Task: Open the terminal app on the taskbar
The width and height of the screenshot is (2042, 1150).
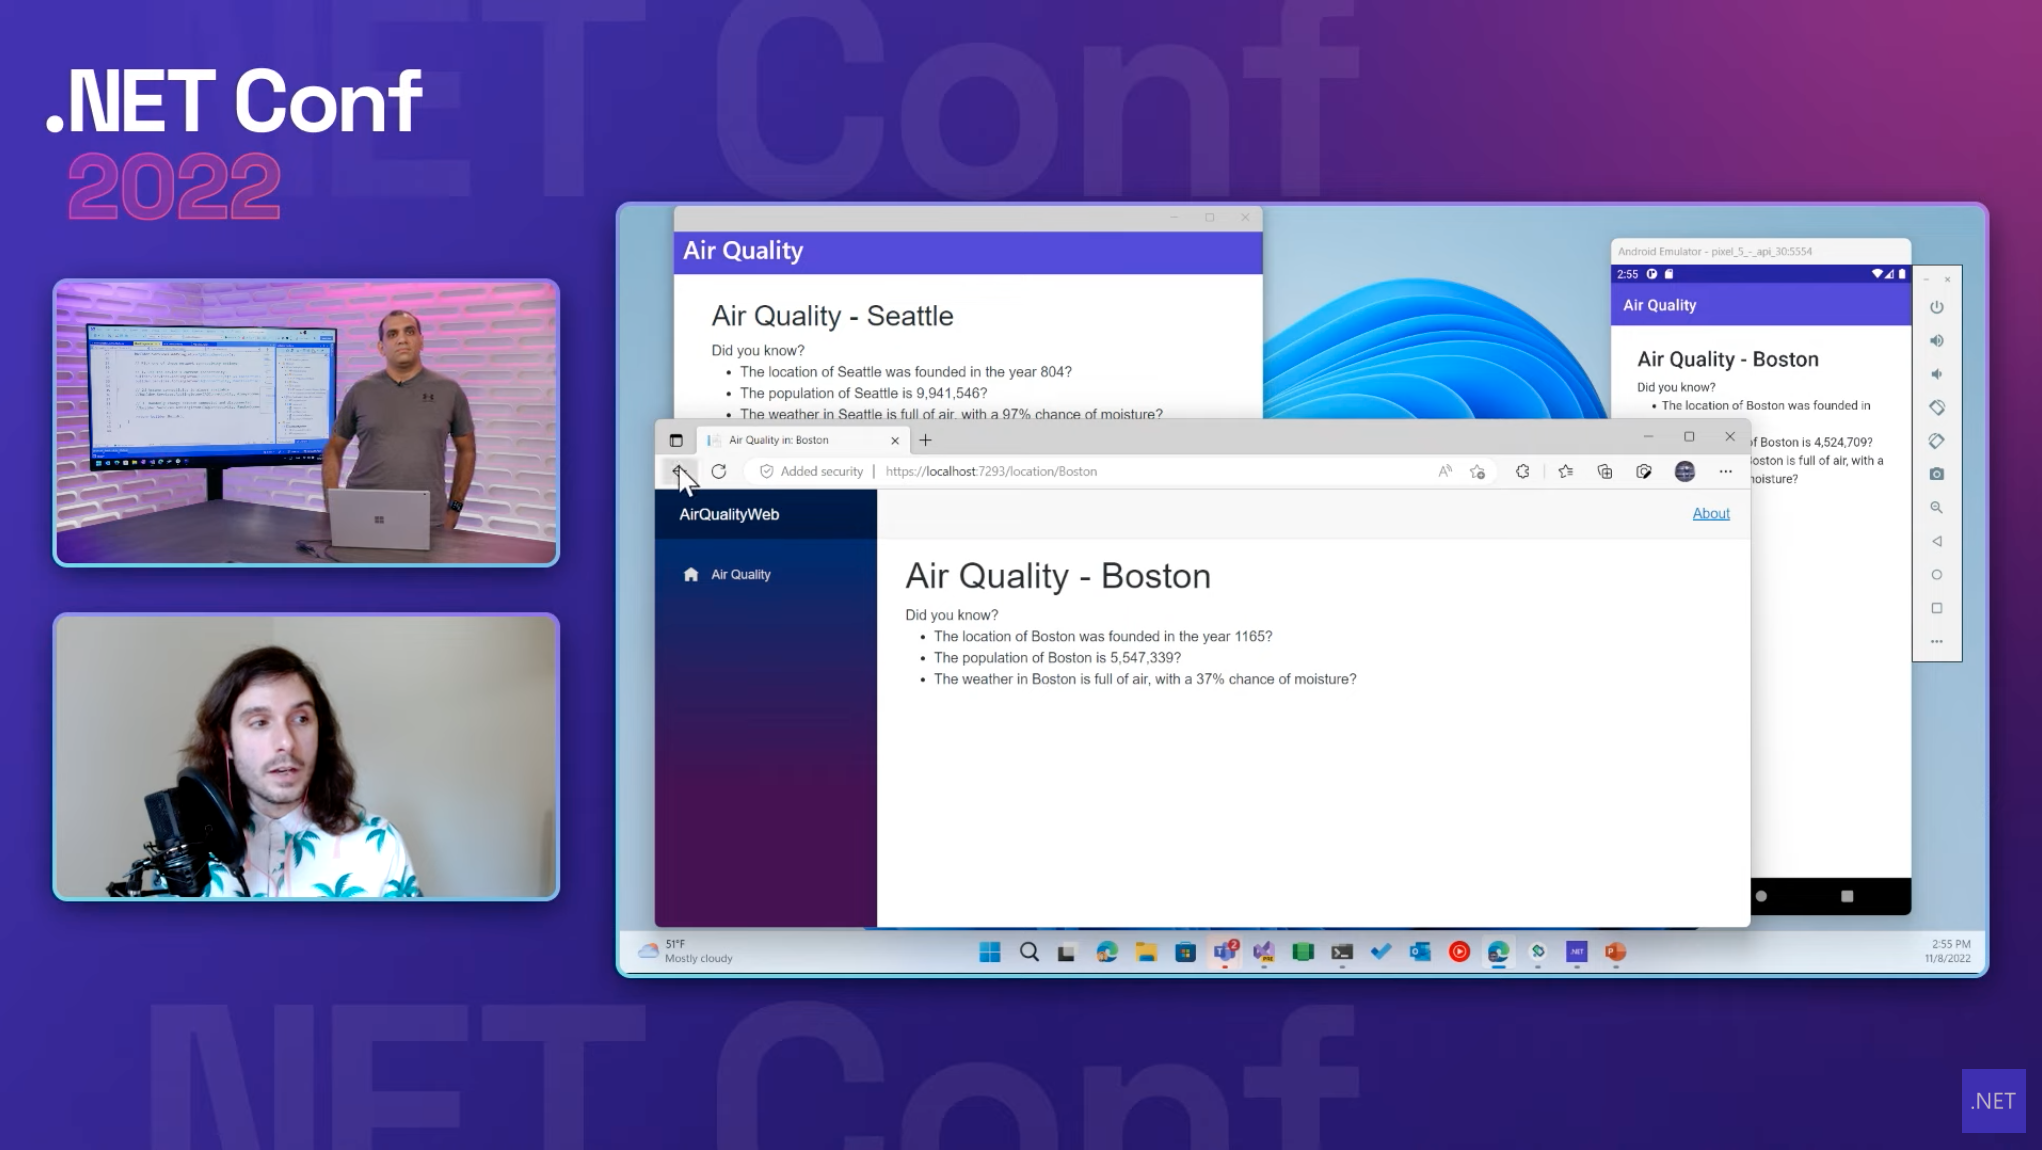Action: coord(1342,952)
